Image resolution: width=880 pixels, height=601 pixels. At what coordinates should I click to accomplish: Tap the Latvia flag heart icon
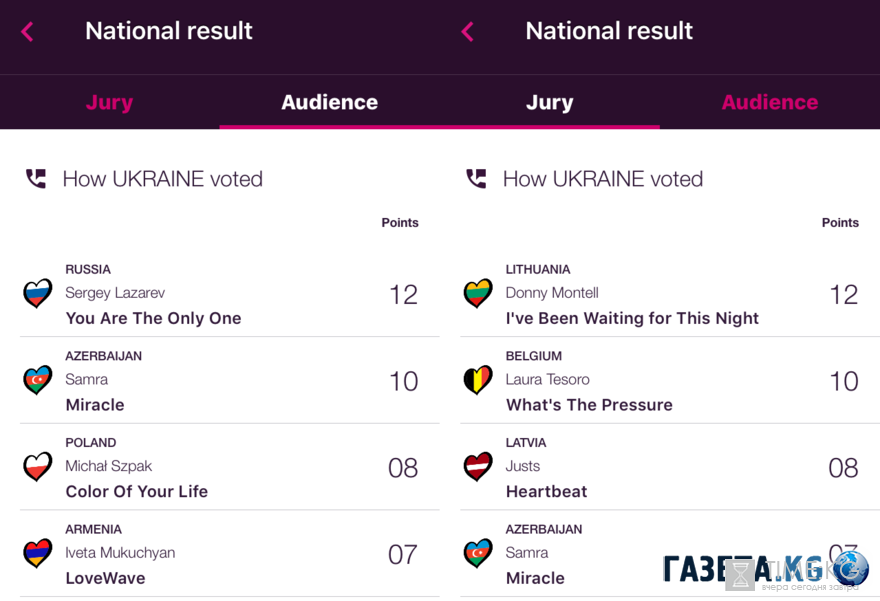[x=478, y=466]
